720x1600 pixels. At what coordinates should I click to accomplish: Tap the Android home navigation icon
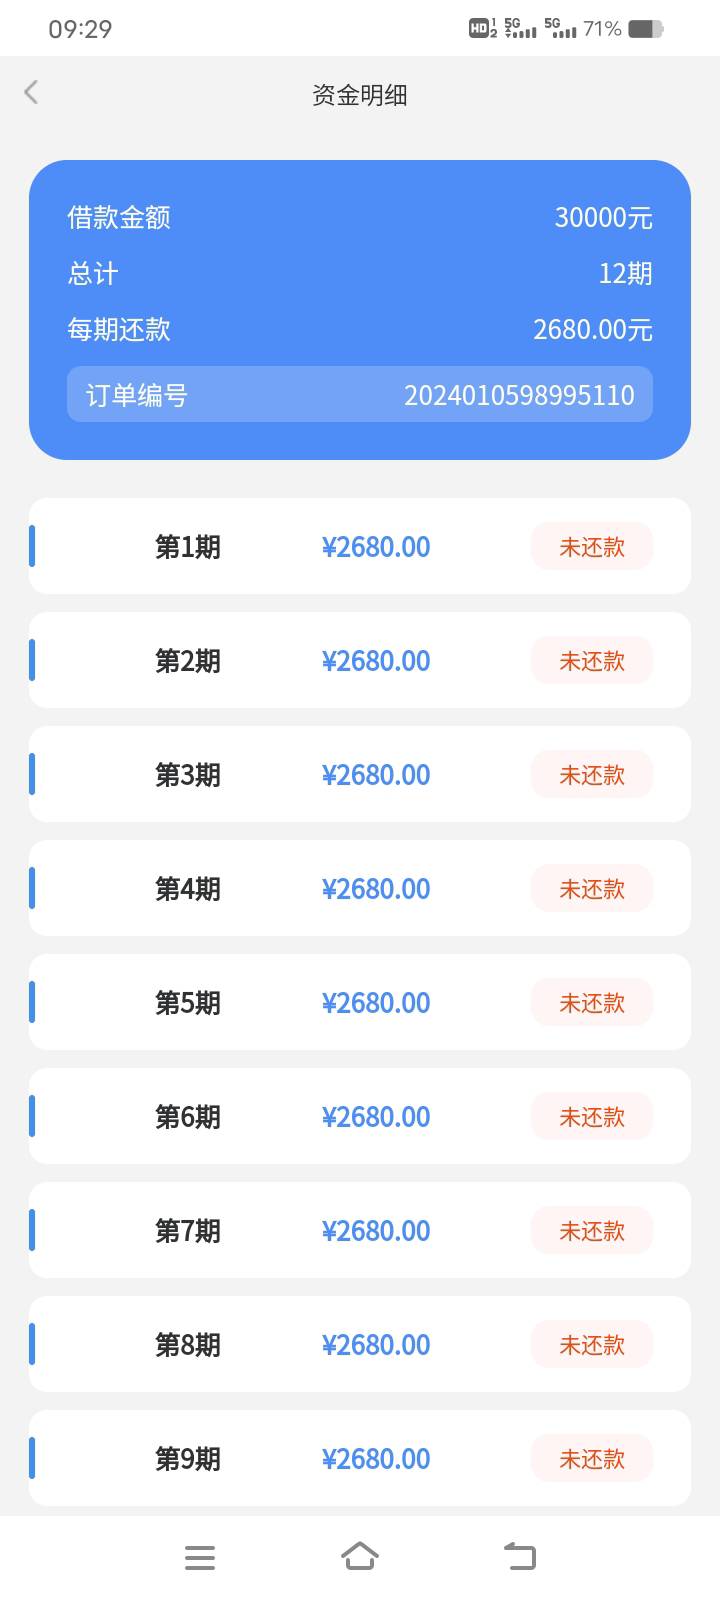pyautogui.click(x=360, y=1556)
